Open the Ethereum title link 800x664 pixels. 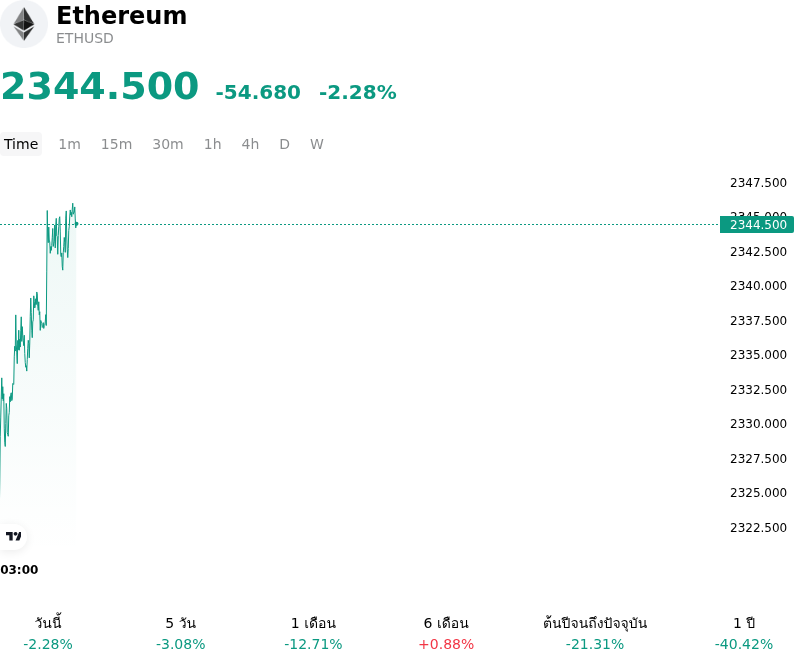[x=121, y=15]
